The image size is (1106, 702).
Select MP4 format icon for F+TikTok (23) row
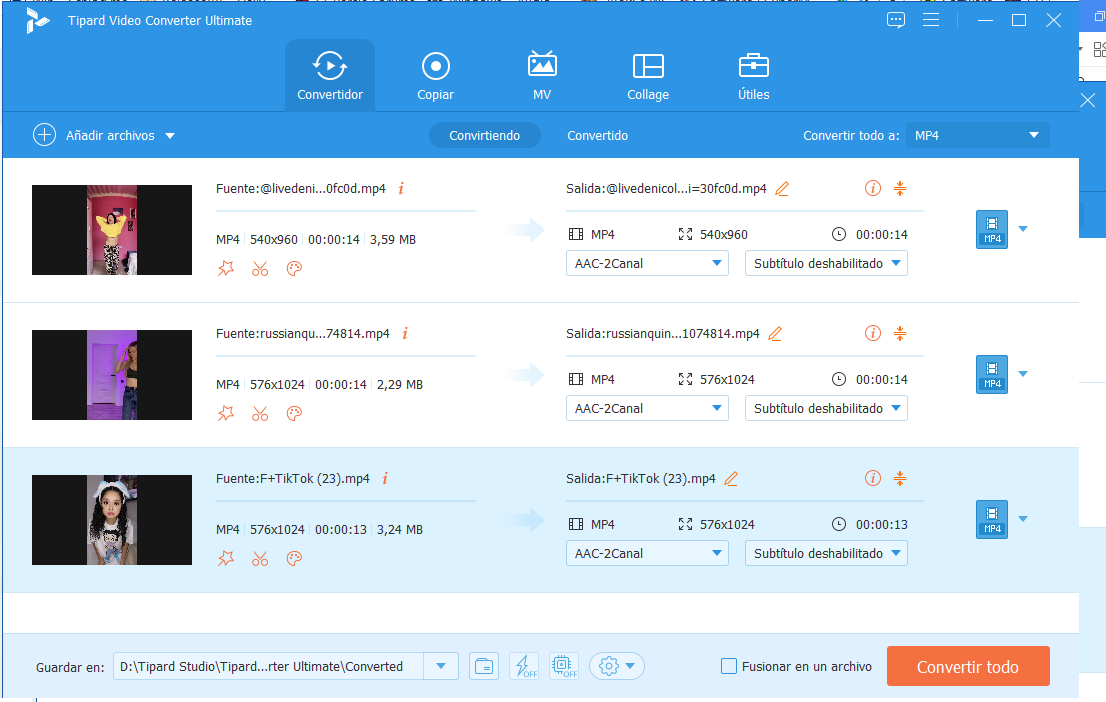click(992, 520)
